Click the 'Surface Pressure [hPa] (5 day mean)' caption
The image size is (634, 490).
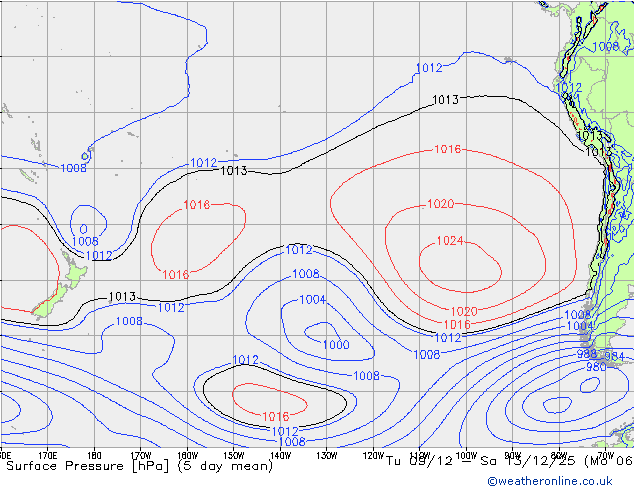click(x=140, y=466)
